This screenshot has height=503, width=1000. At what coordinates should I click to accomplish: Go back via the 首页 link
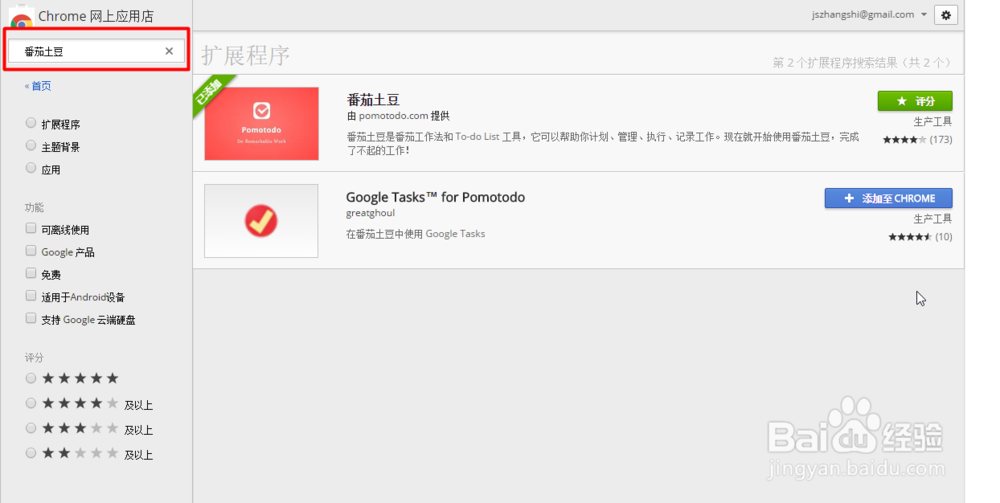tap(38, 87)
